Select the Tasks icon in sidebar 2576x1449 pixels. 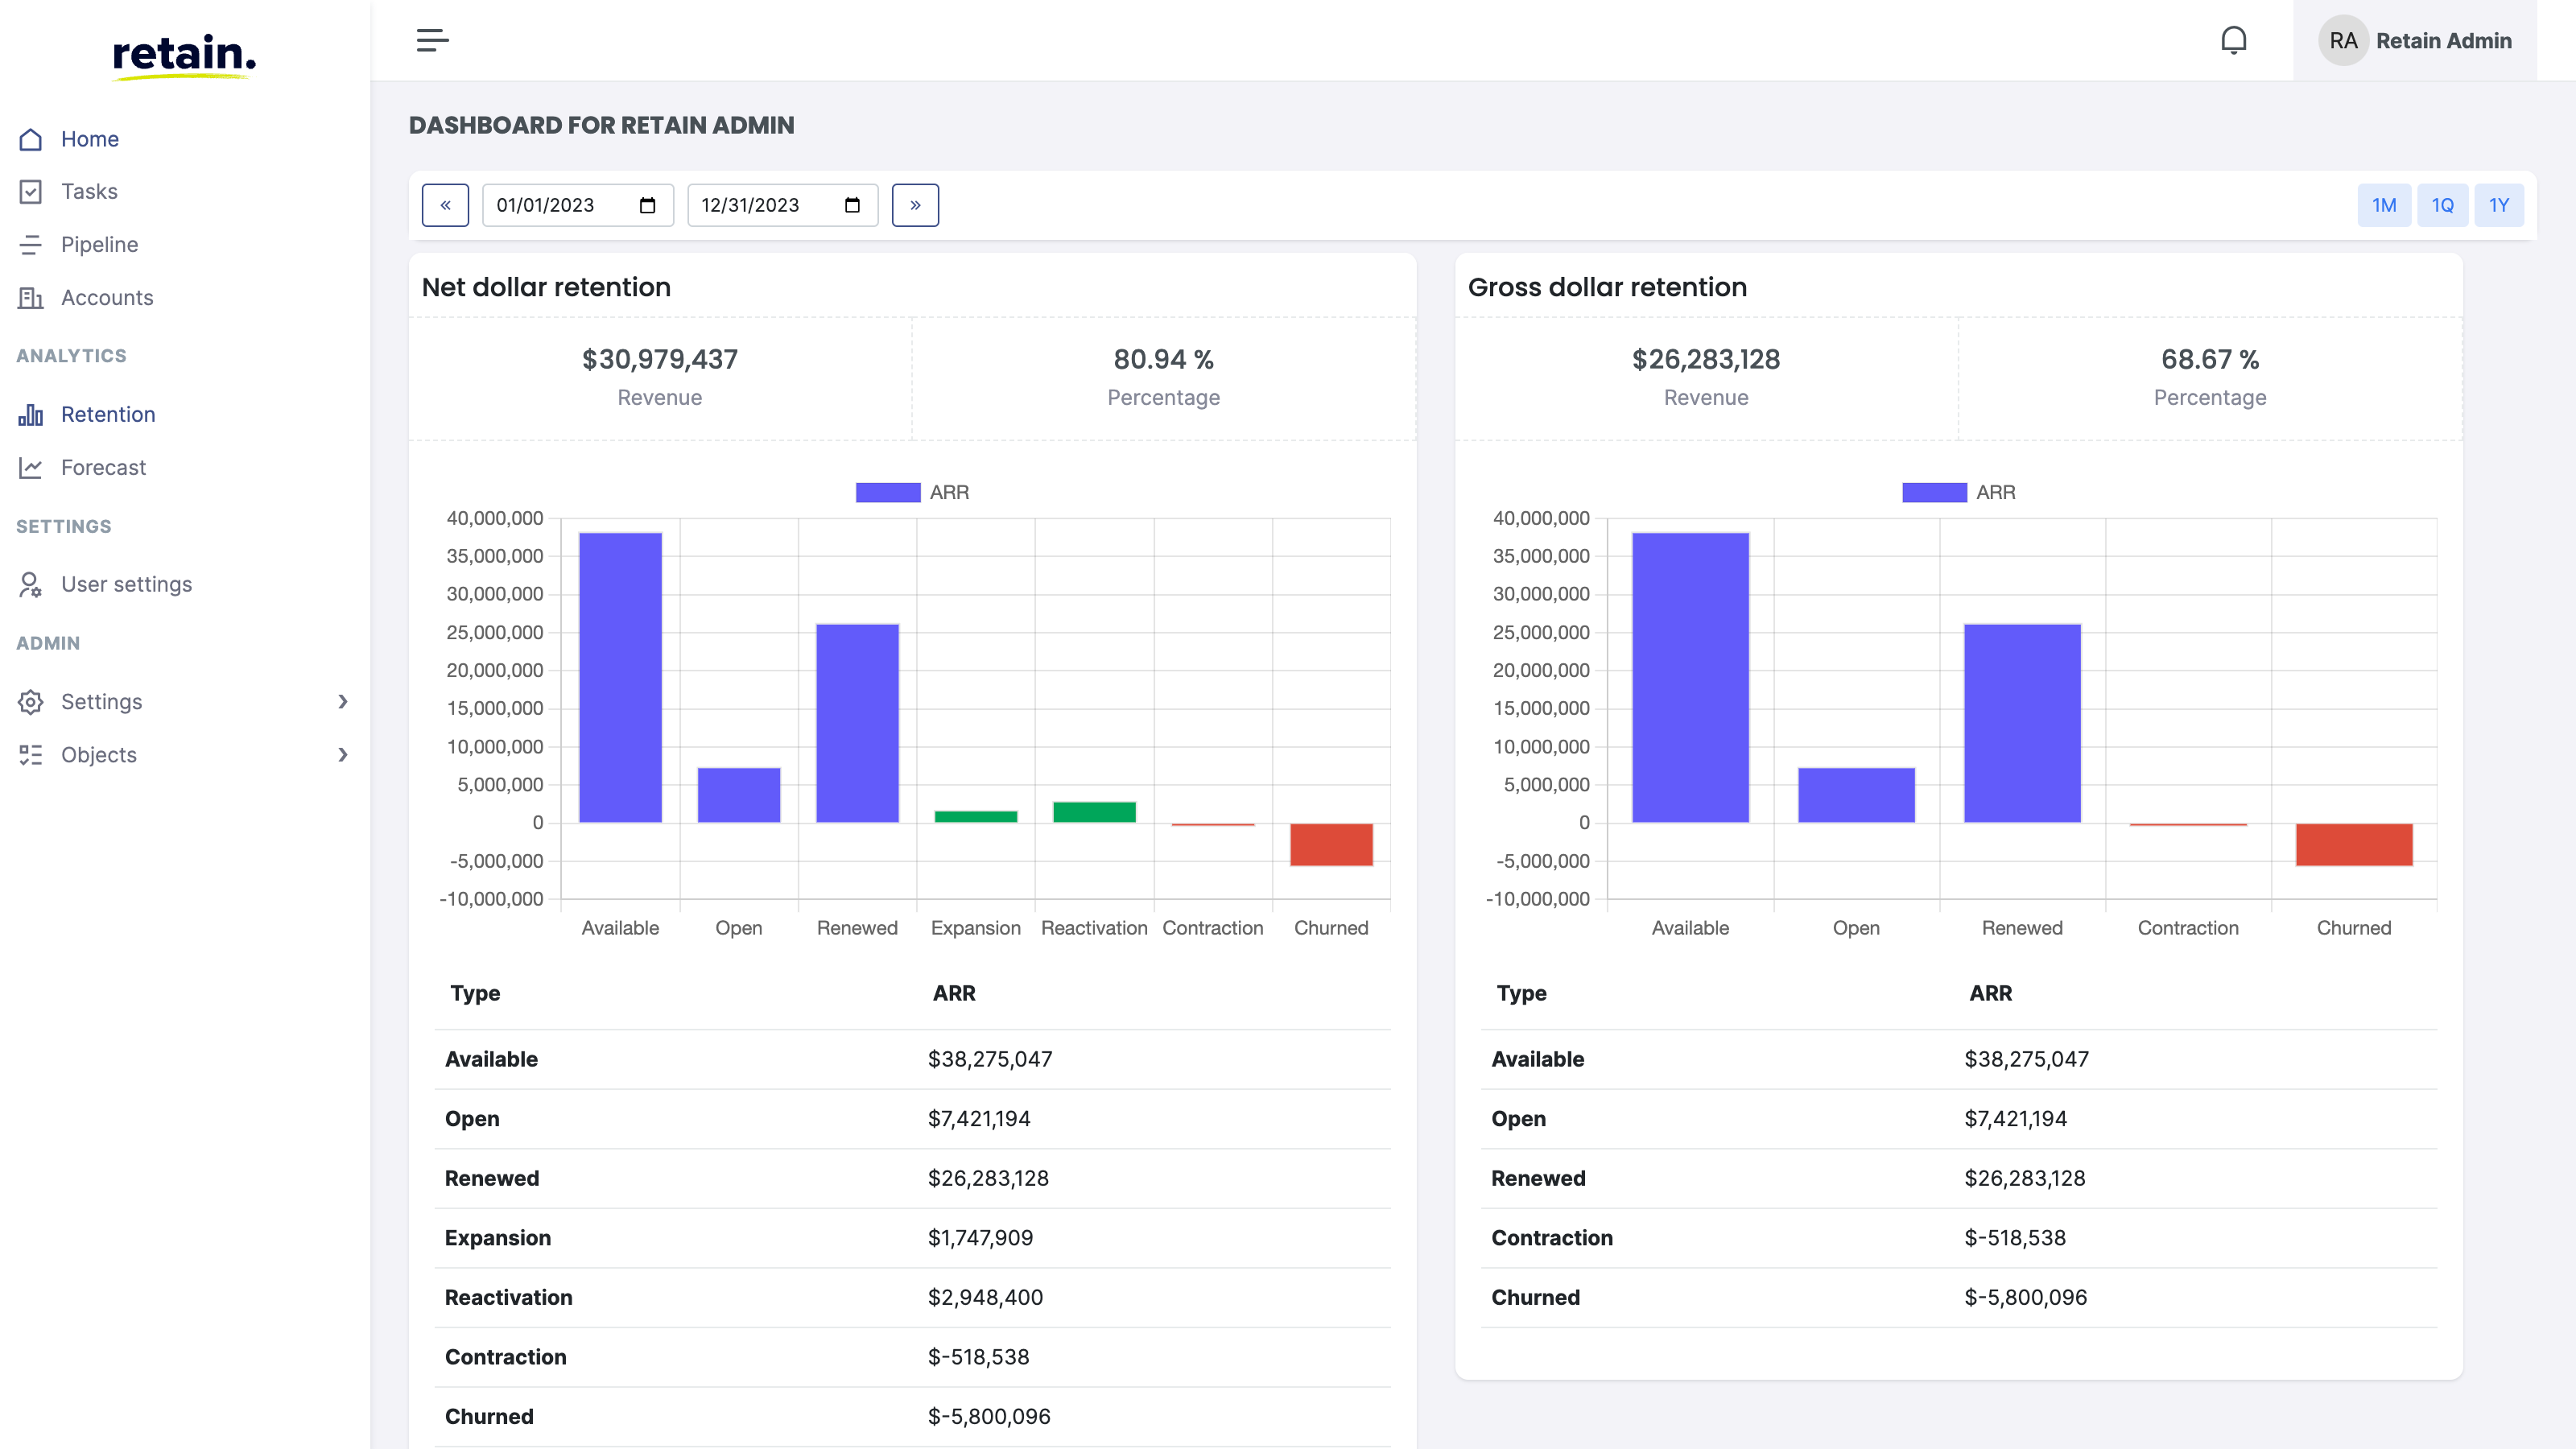(31, 191)
